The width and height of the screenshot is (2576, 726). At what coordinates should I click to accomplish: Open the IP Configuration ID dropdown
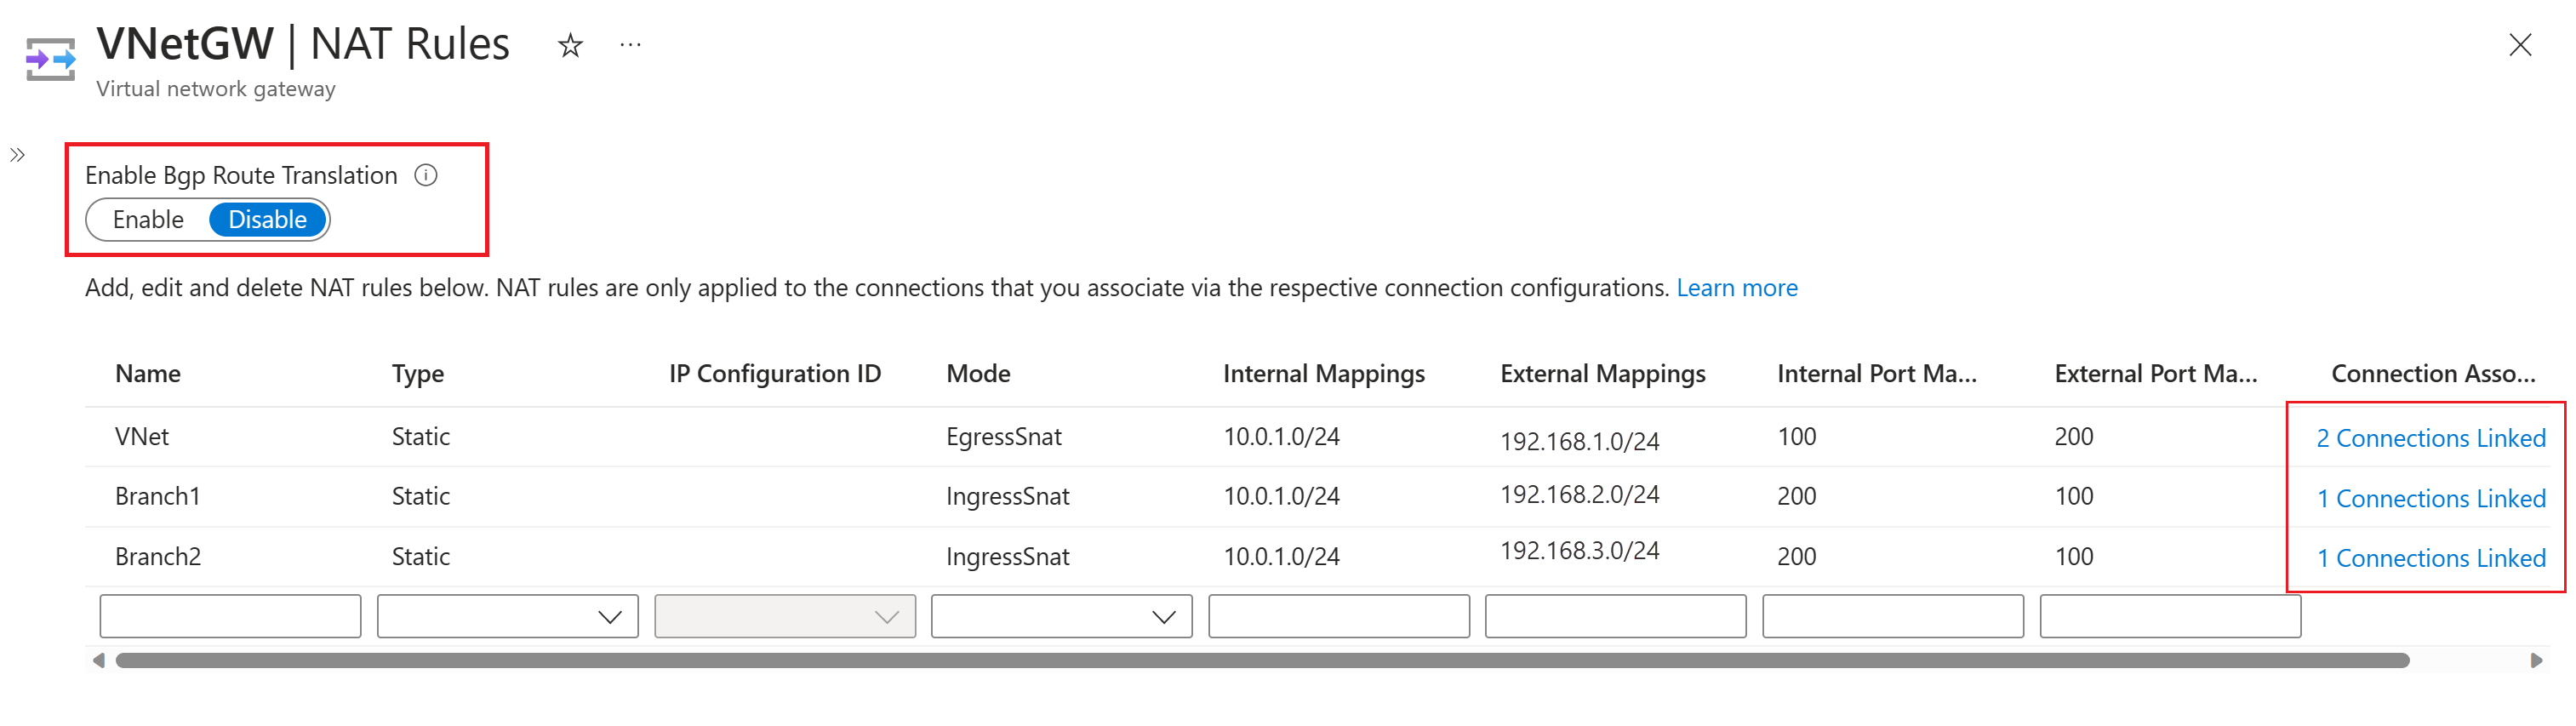tap(784, 617)
